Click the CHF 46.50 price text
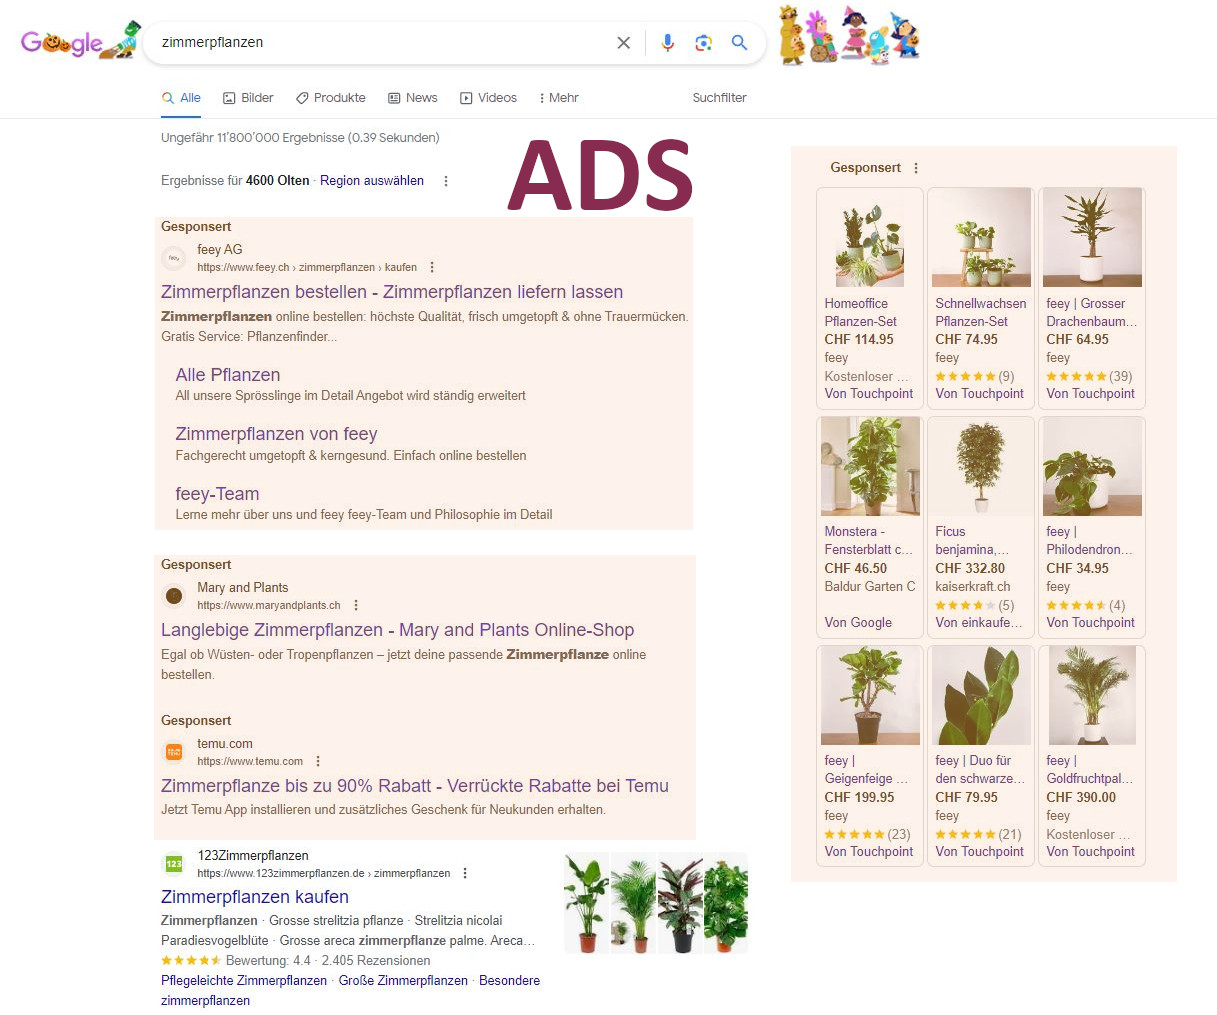This screenshot has width=1217, height=1015. coord(855,569)
